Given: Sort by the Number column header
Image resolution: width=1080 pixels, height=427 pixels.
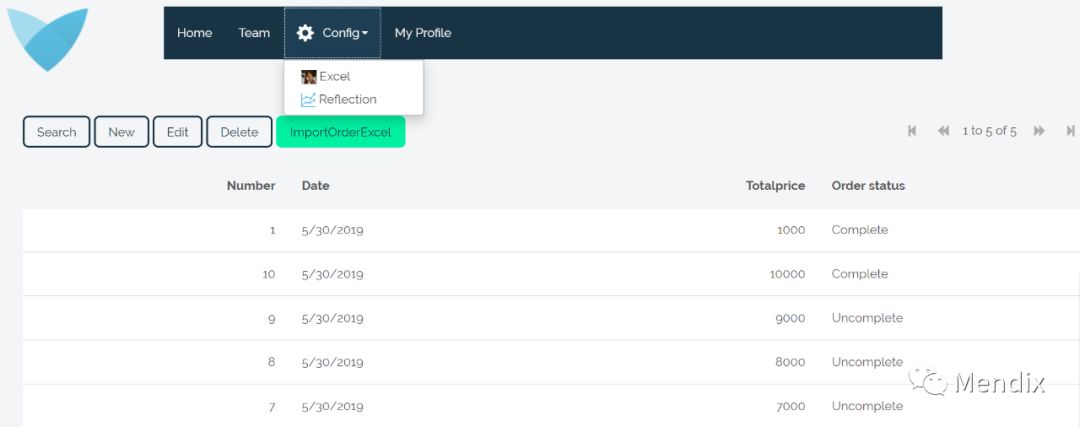Looking at the screenshot, I should click(x=251, y=185).
